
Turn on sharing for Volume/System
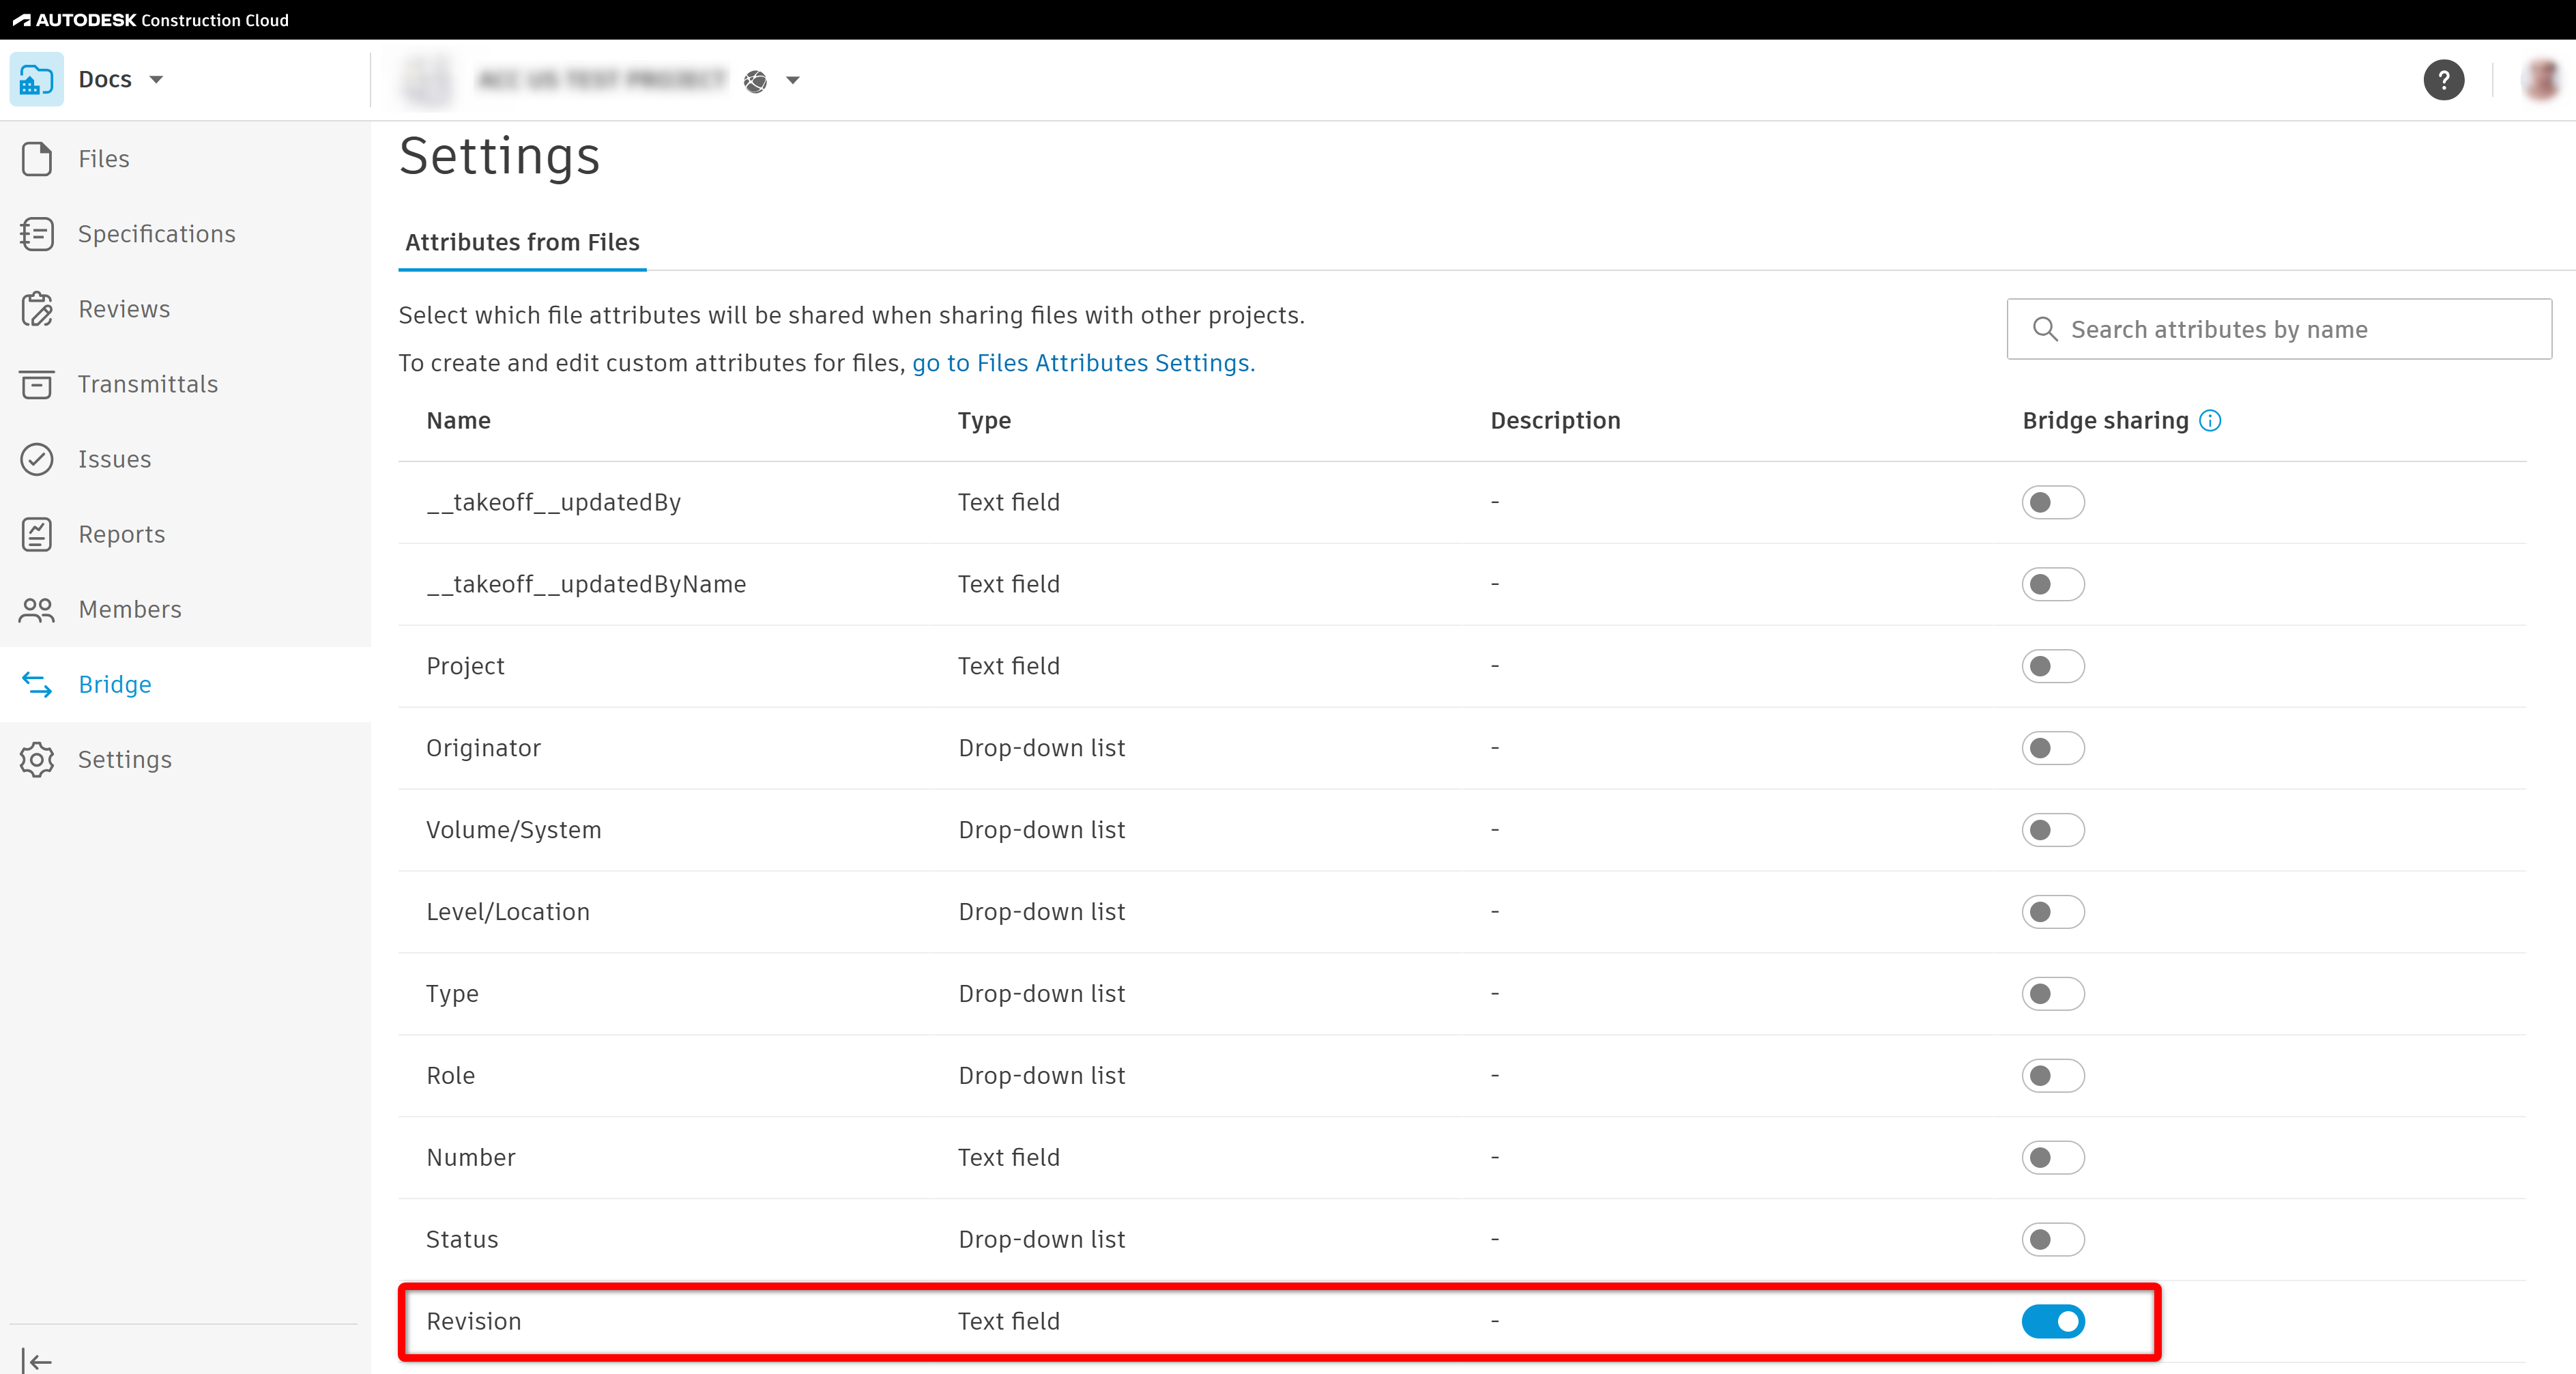[x=2053, y=830]
